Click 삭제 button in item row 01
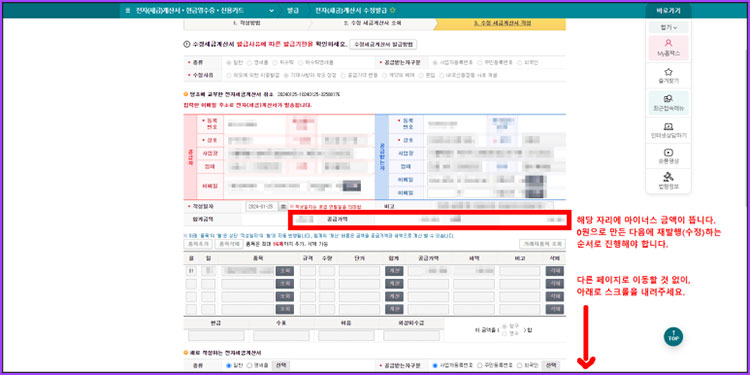The height and width of the screenshot is (375, 750). point(554,271)
